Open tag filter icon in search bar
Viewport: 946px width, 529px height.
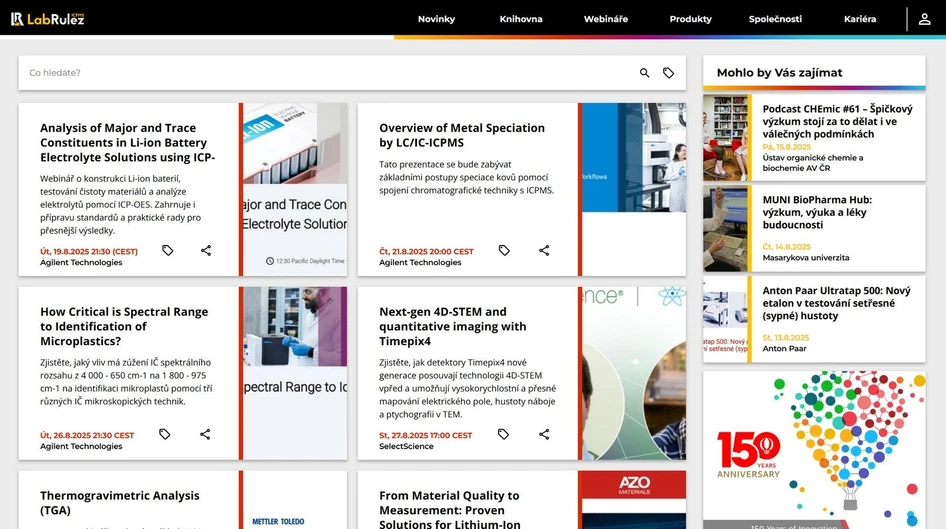click(669, 73)
